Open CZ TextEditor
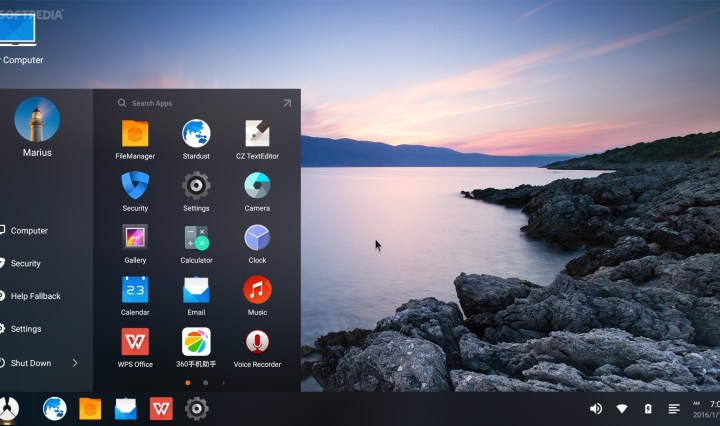Image resolution: width=720 pixels, height=426 pixels. (257, 134)
